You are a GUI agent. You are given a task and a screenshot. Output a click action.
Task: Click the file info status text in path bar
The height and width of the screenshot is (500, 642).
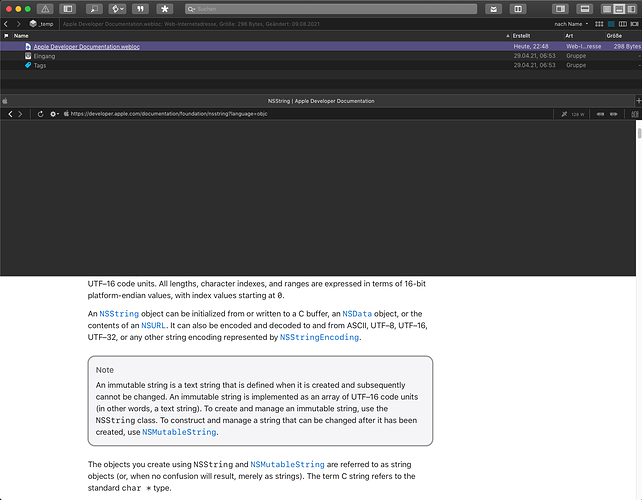[191, 24]
